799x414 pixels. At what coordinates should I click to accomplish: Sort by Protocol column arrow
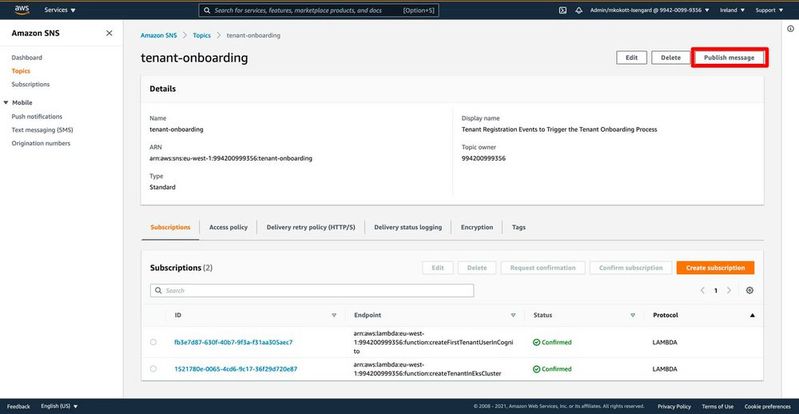752,316
